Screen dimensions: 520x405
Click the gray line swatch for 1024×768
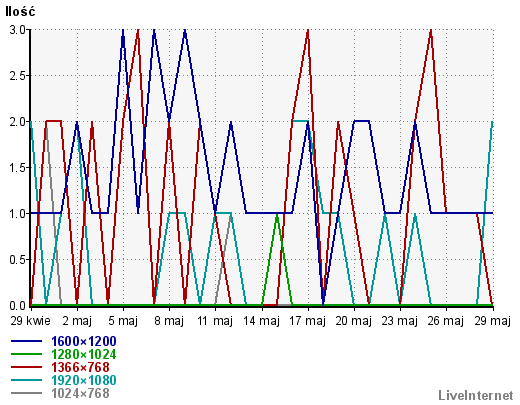(x=26, y=393)
